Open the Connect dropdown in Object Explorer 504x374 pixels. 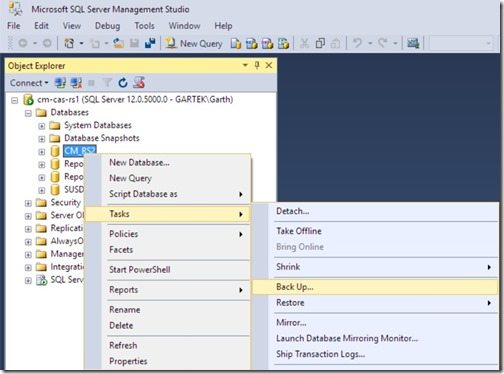[x=29, y=83]
